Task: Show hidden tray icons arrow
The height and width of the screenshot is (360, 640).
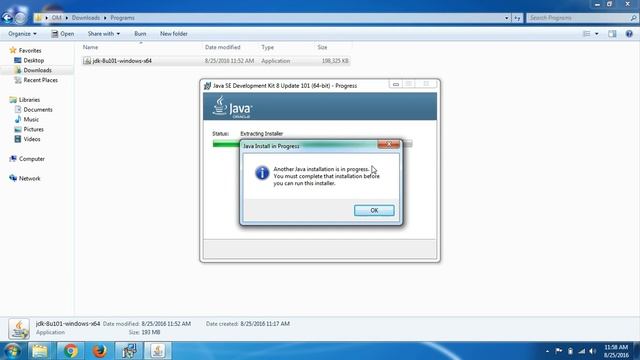Action: (x=547, y=351)
